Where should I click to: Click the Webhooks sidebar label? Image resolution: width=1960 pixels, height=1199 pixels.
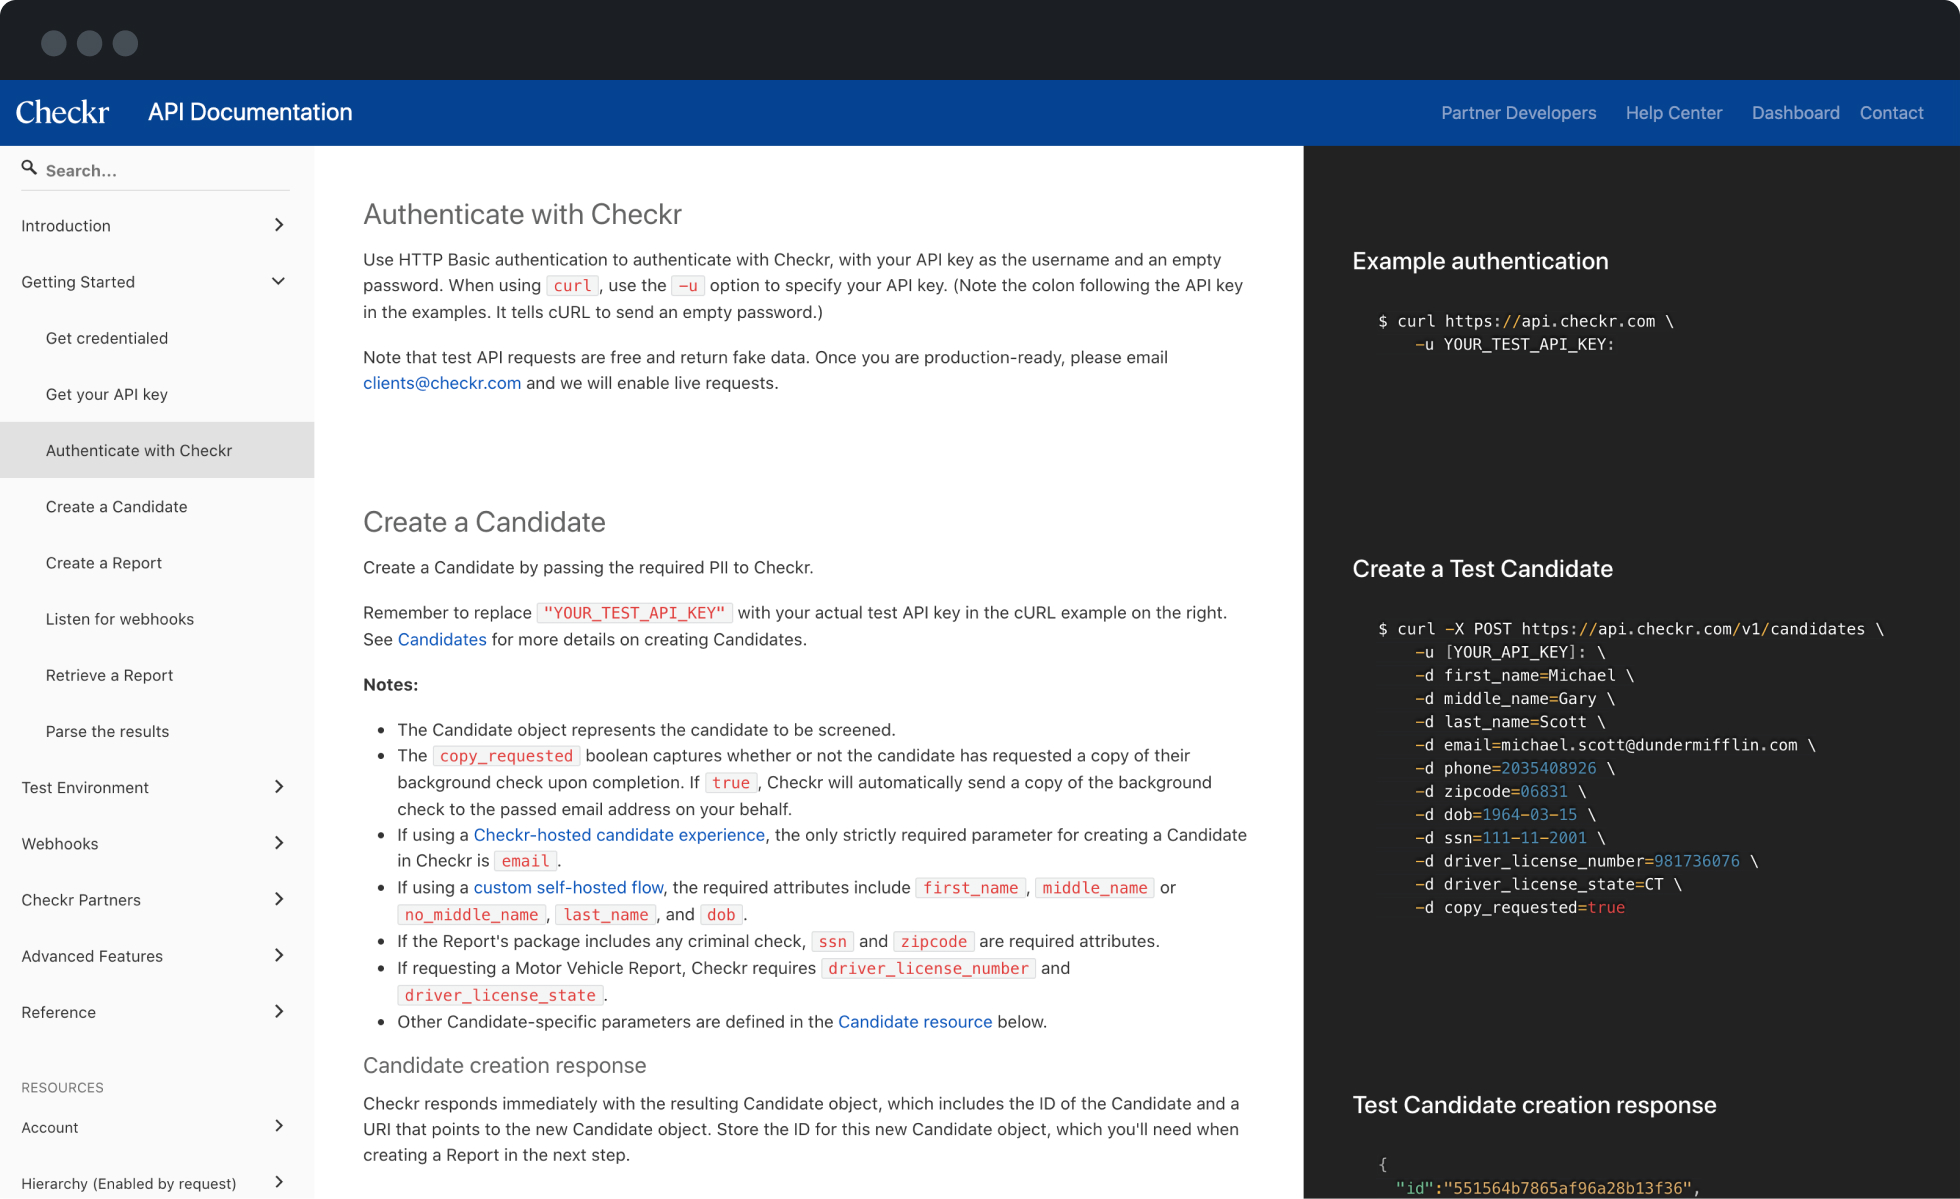coord(60,843)
